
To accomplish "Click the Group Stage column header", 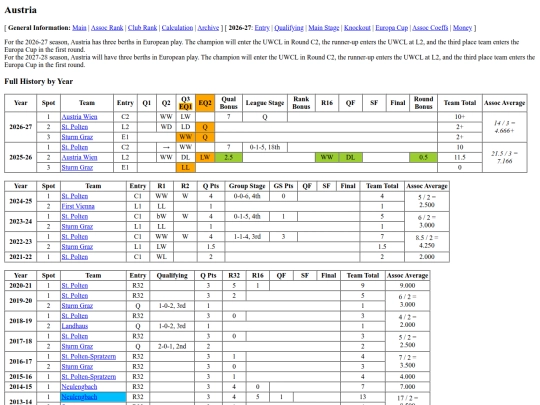I will [247, 186].
